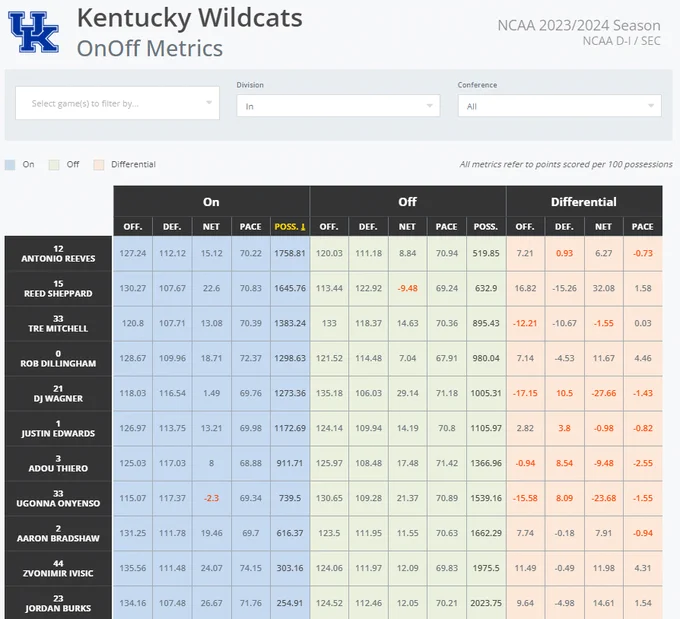Click Thiero's differential defense 8.54
The height and width of the screenshot is (619, 680).
click(564, 463)
